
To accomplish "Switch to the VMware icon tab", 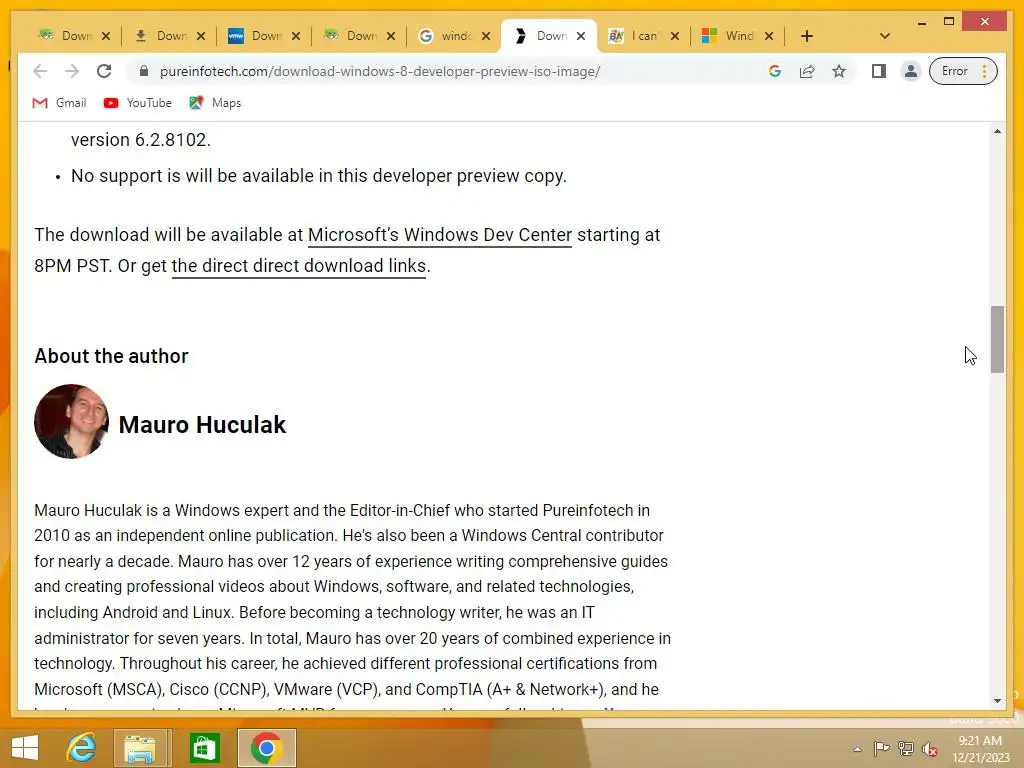I will click(256, 36).
